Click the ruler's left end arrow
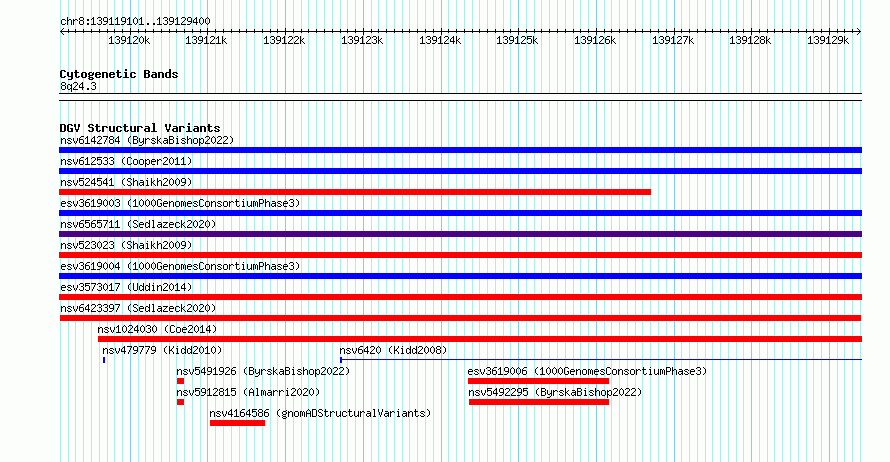This screenshot has height=462, width=890. pyautogui.click(x=62, y=32)
